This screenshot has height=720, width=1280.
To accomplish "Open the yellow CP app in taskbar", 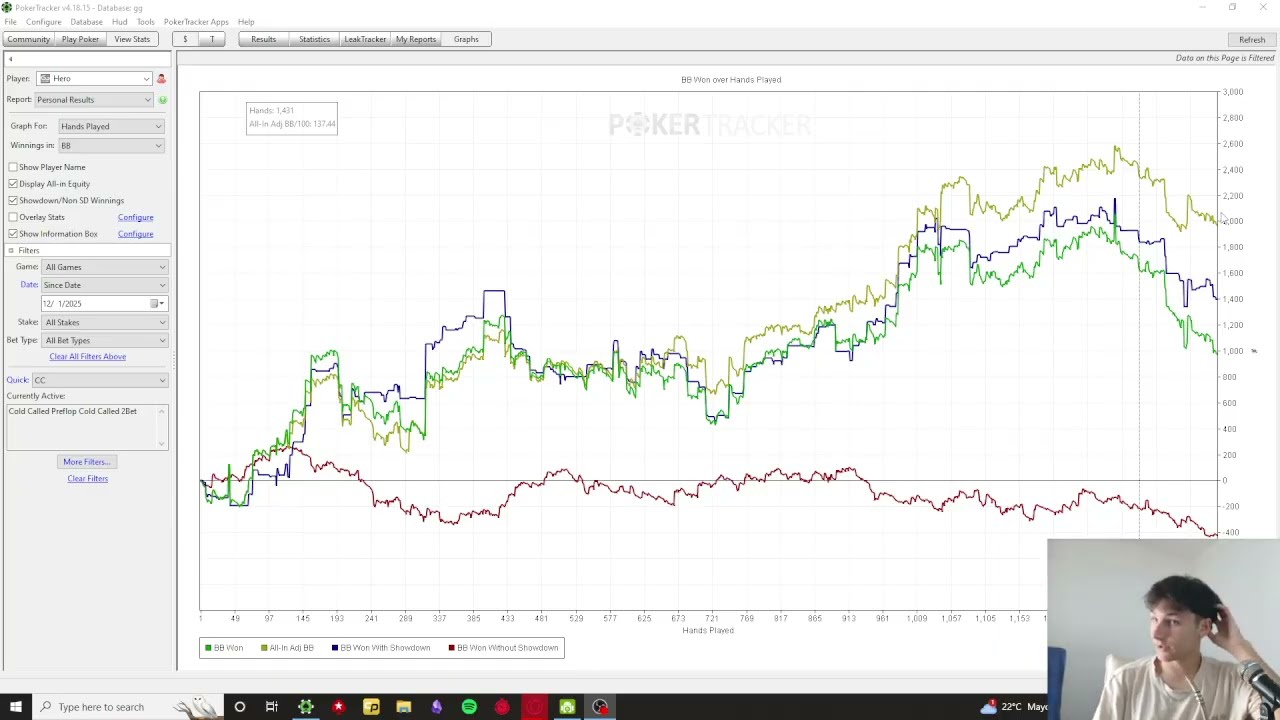I will [x=371, y=707].
